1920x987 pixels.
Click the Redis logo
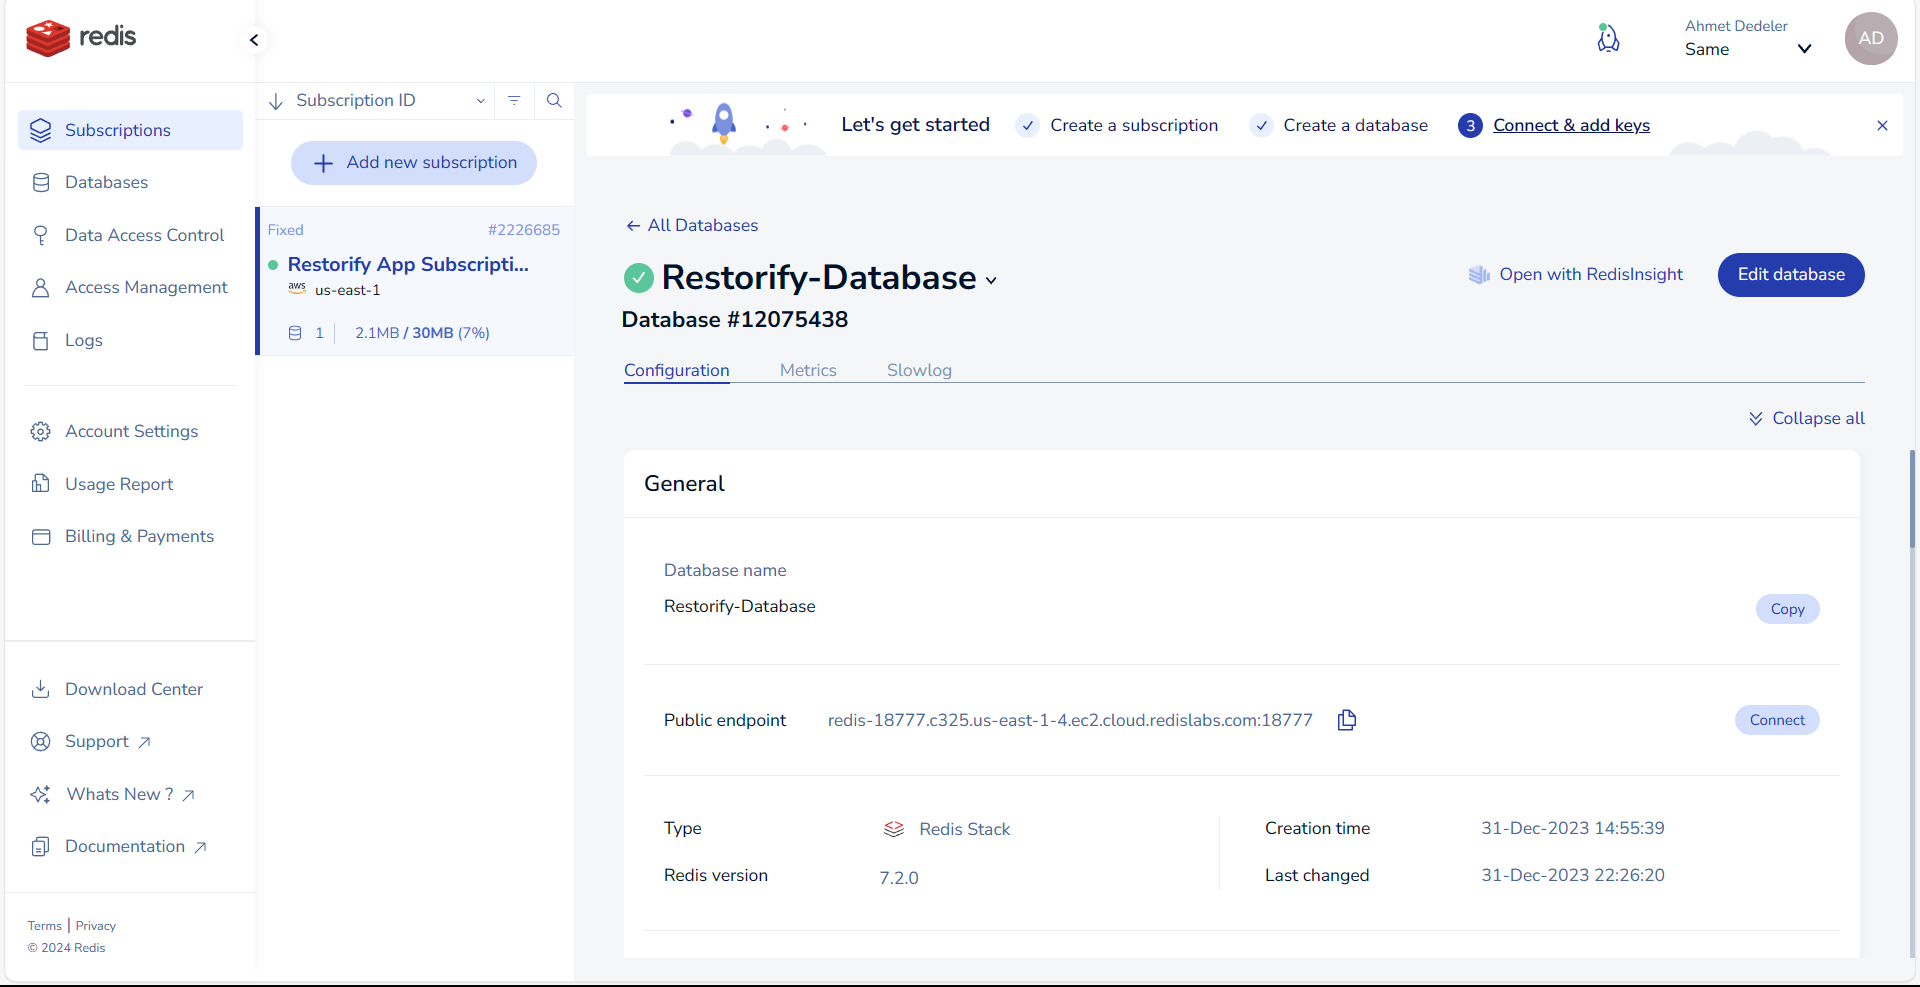point(80,37)
